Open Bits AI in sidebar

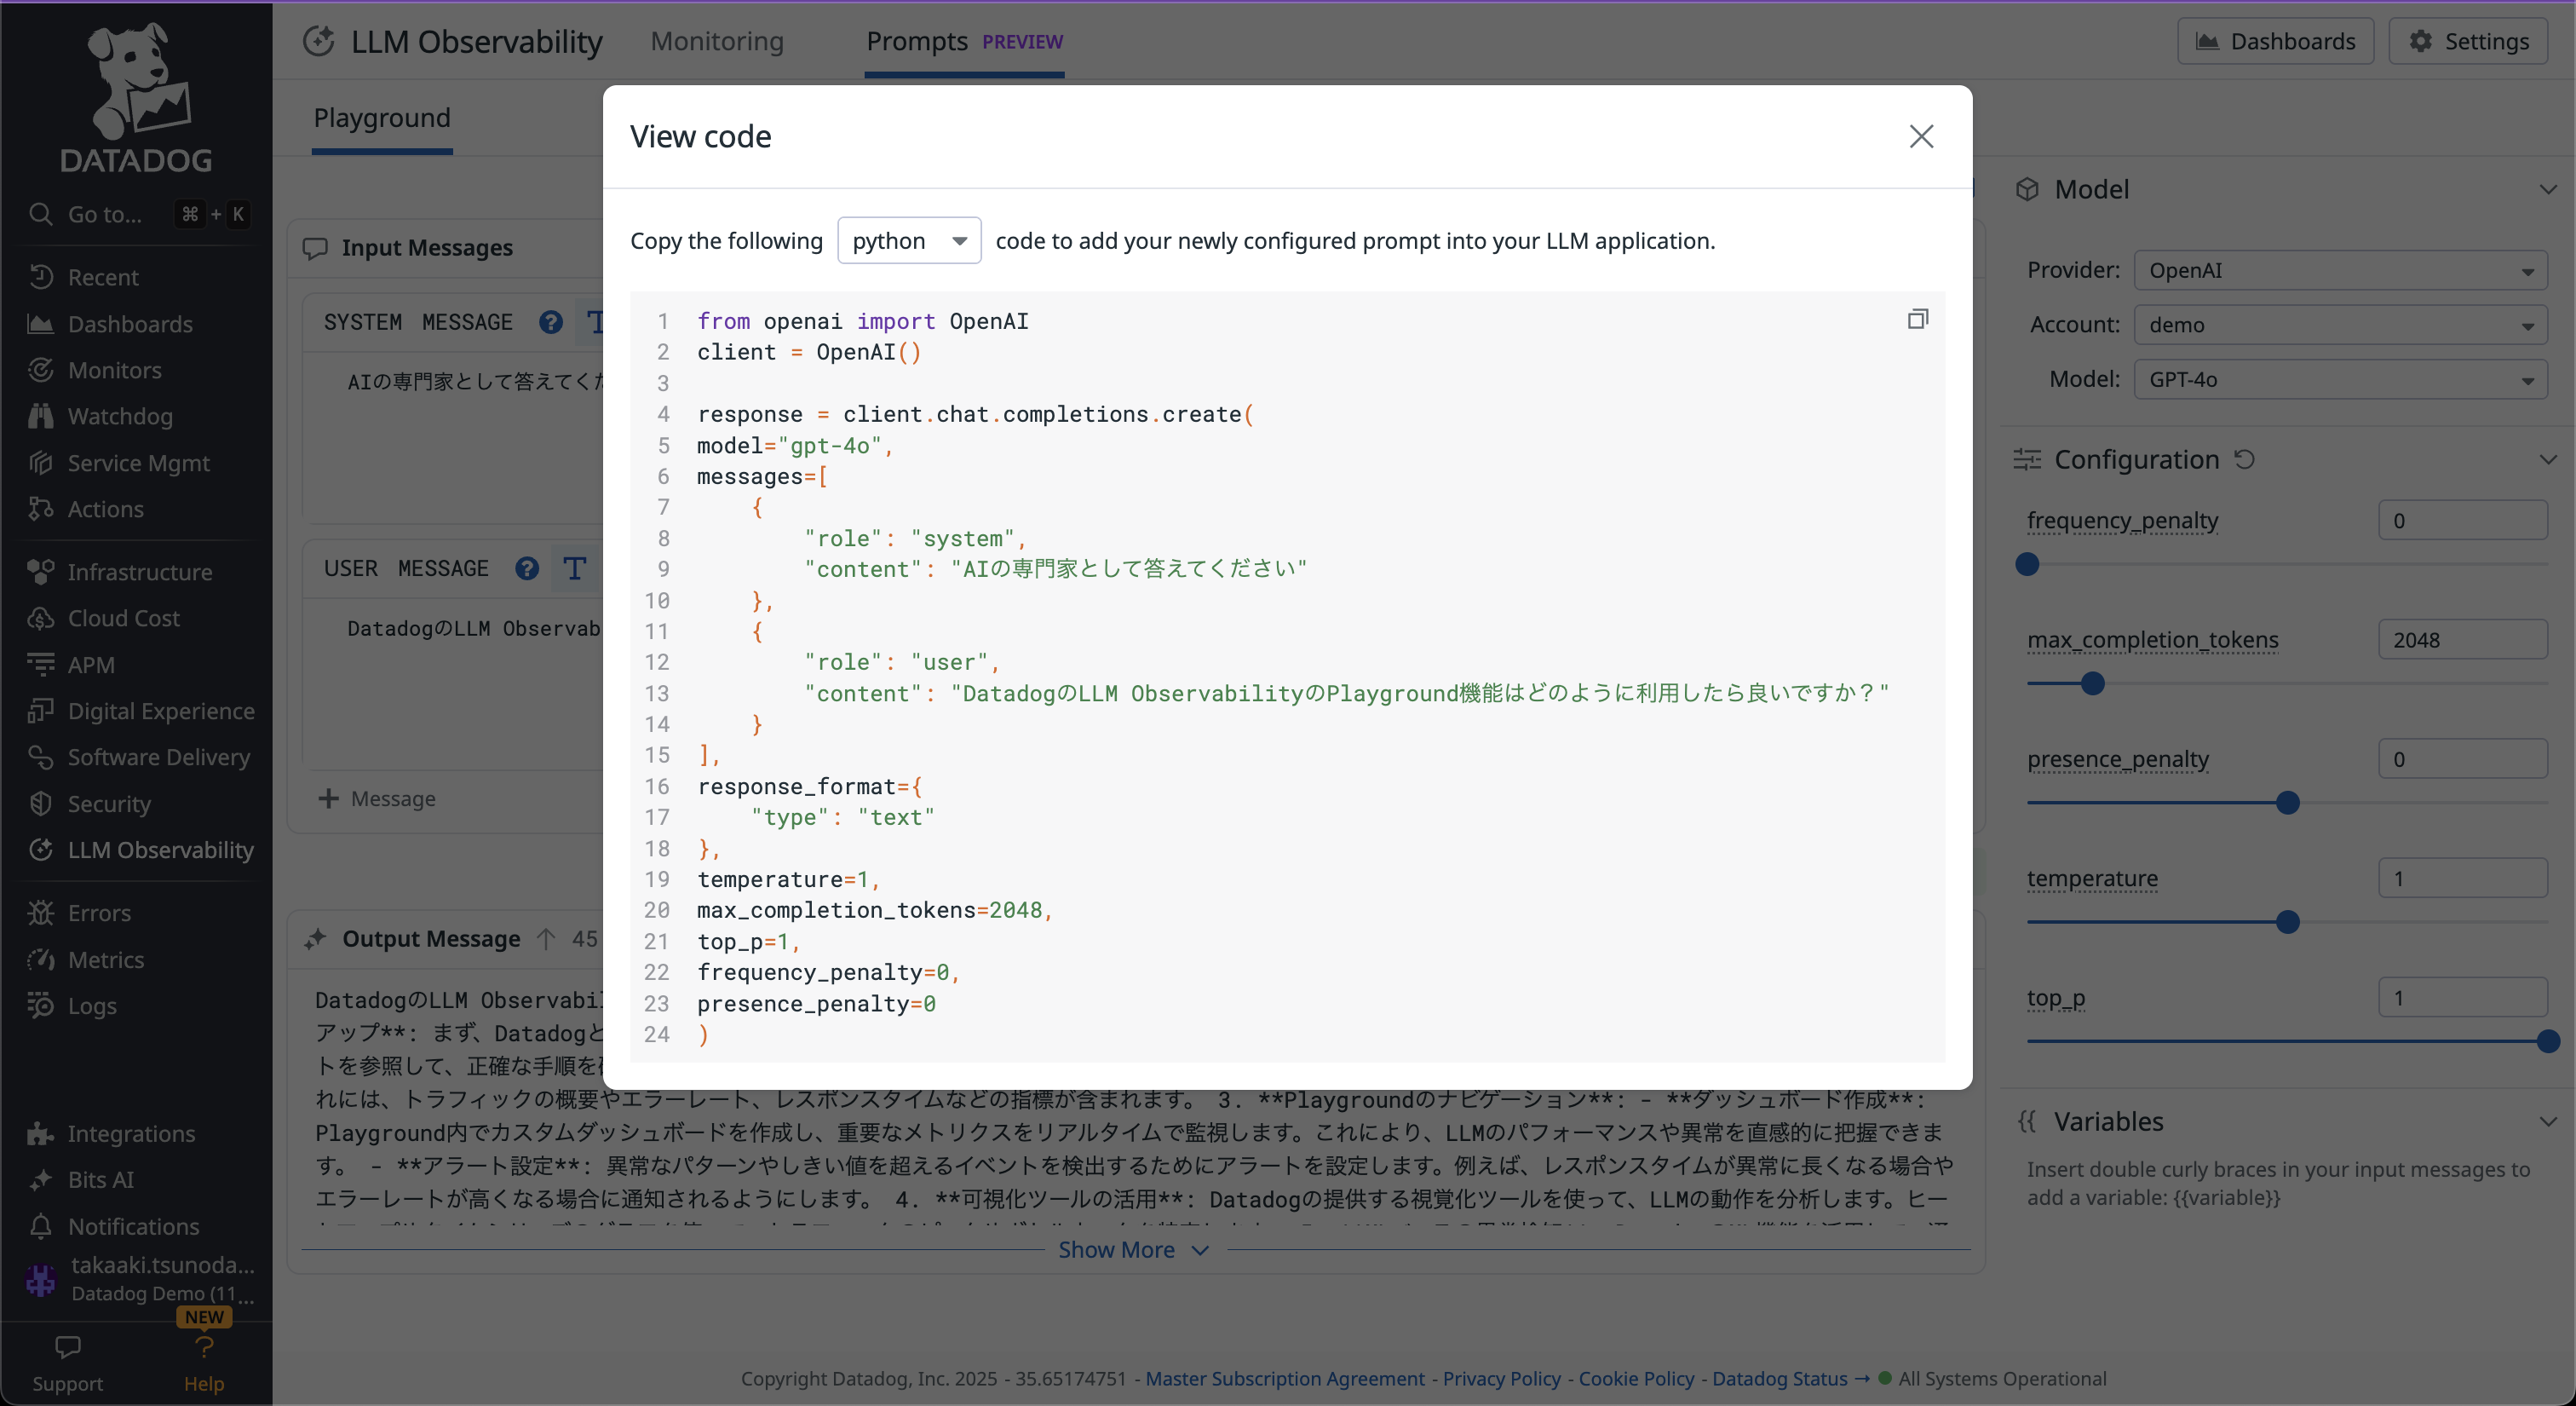coord(100,1179)
